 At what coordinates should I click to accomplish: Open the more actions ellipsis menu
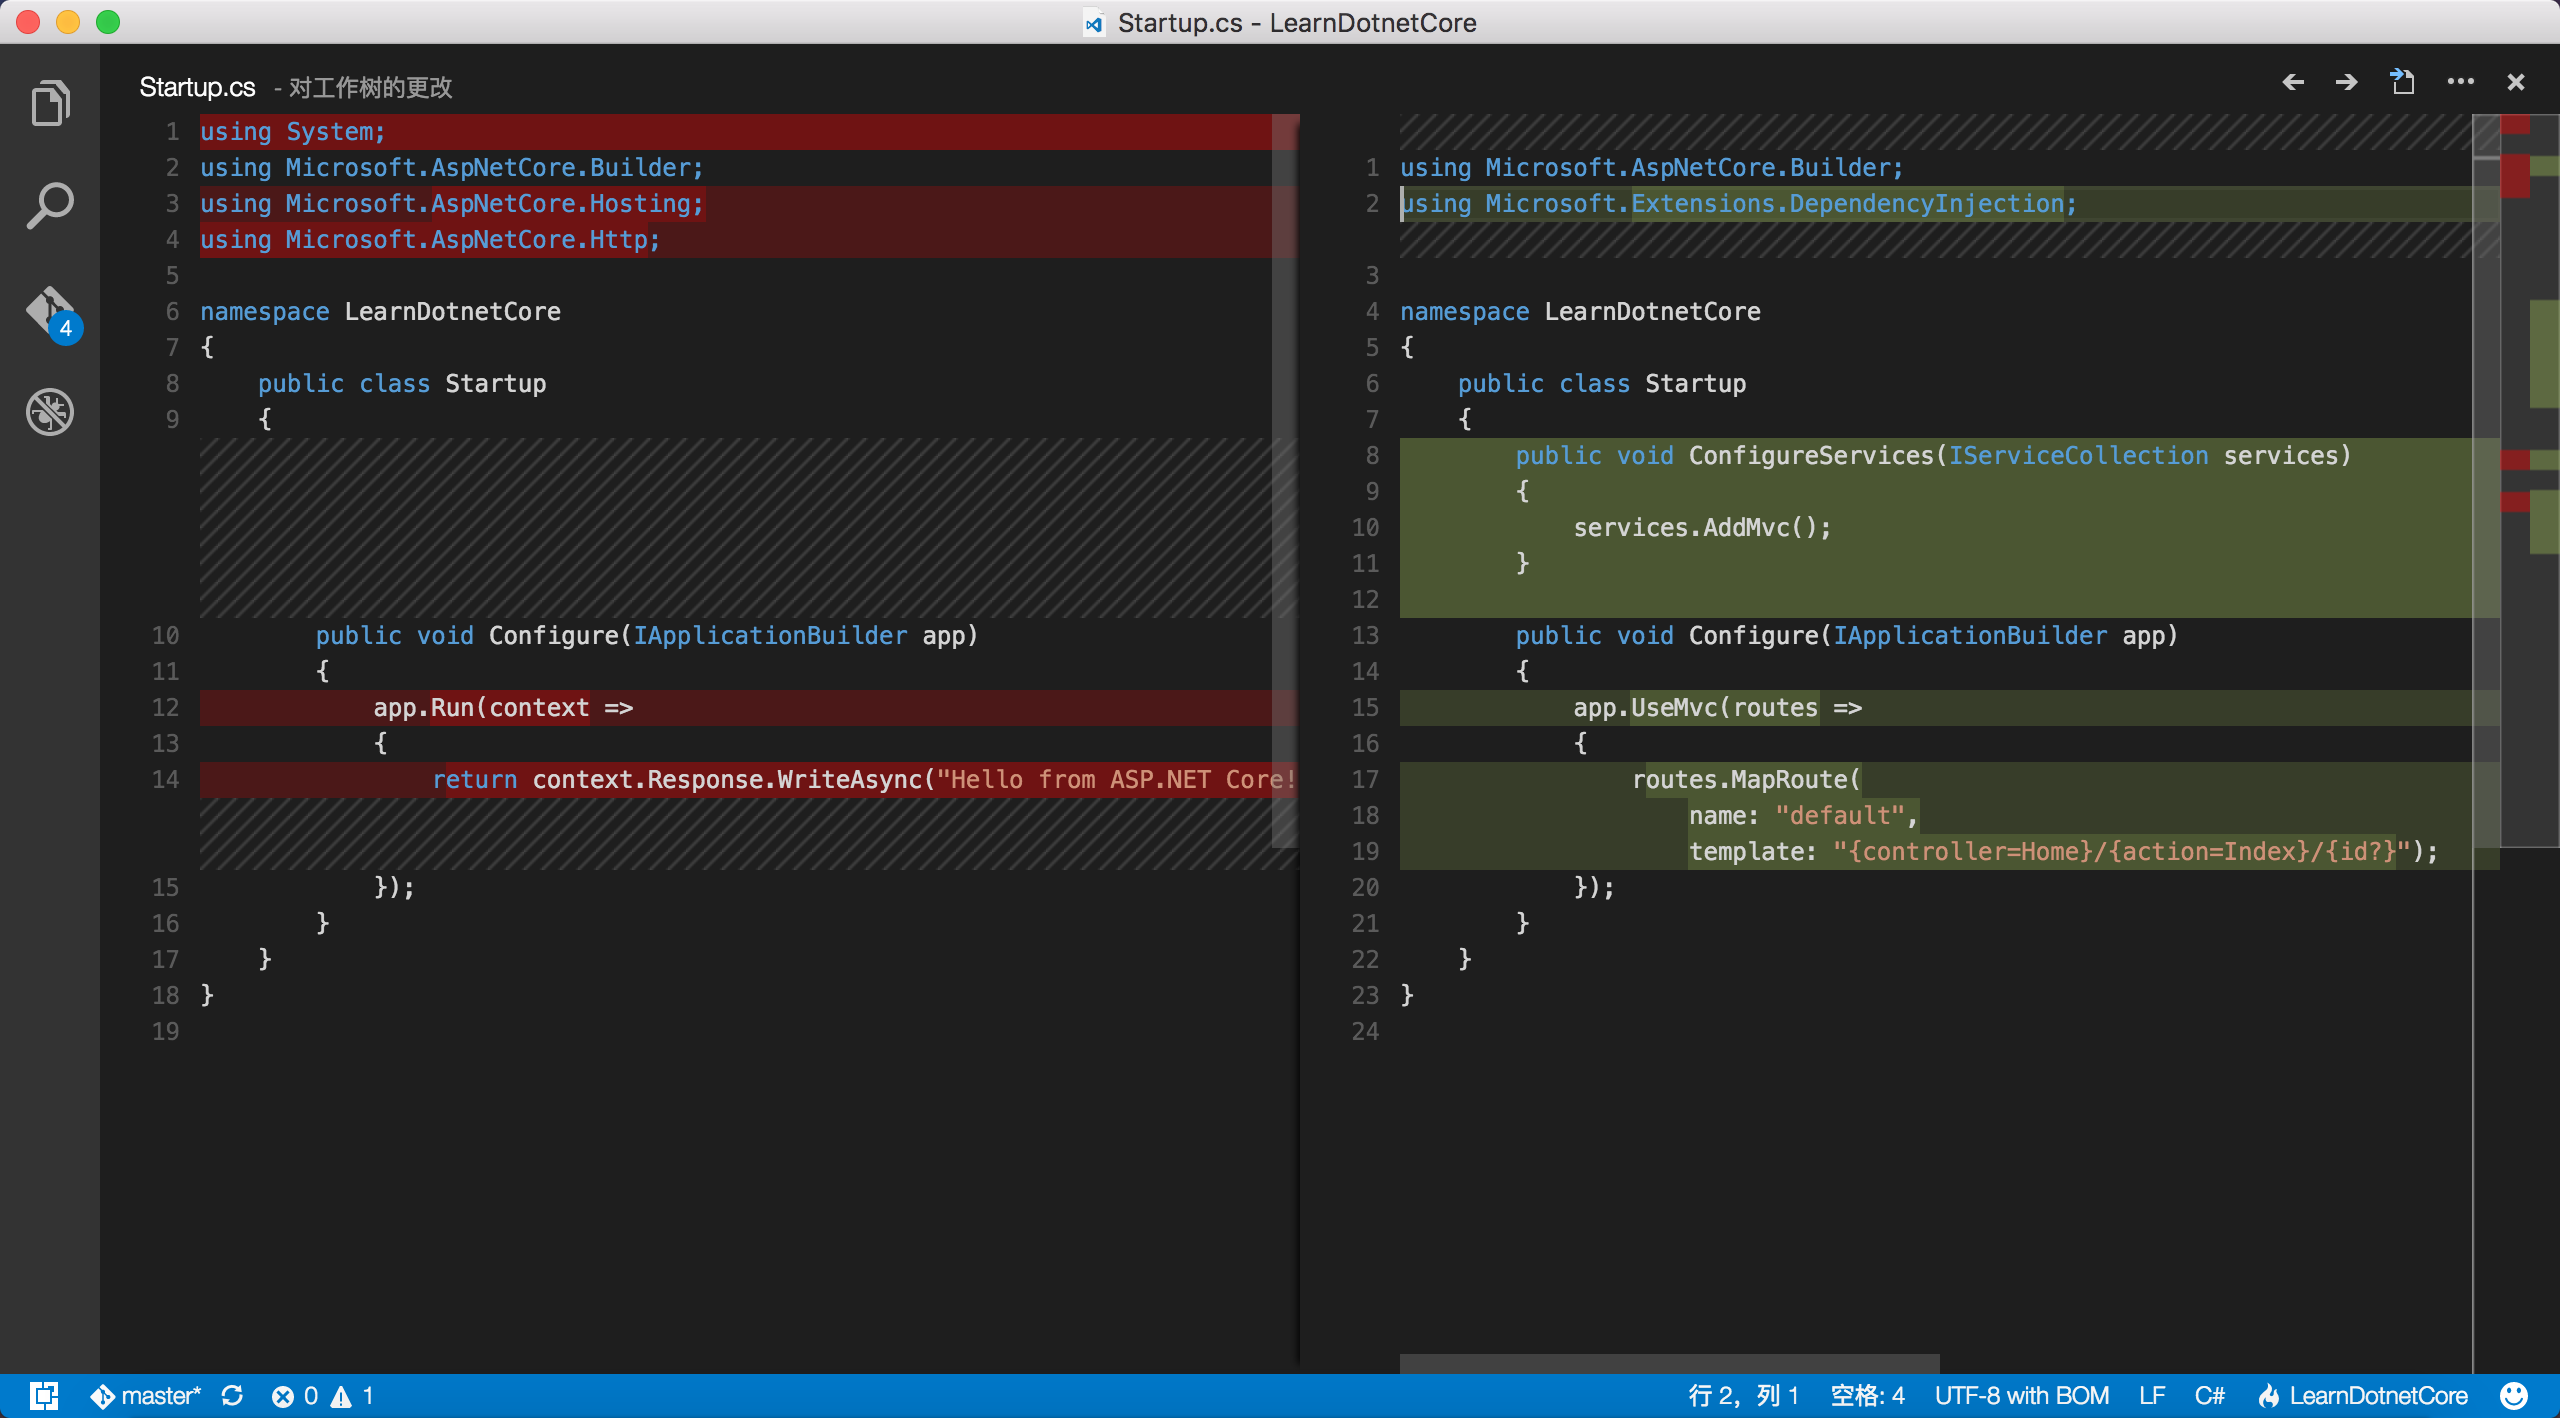tap(2460, 82)
